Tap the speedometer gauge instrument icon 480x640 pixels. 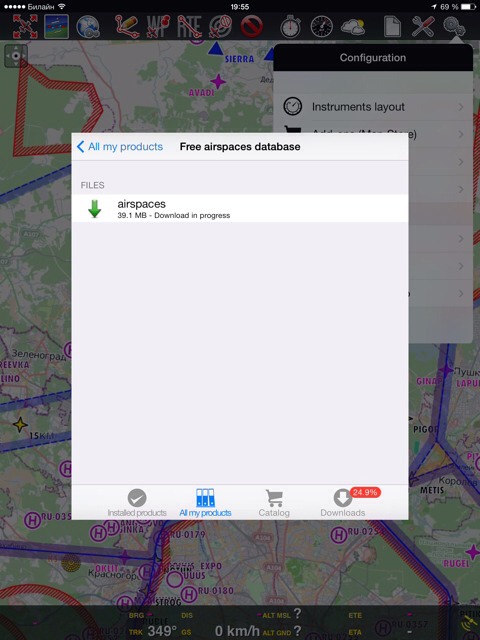tap(322, 27)
